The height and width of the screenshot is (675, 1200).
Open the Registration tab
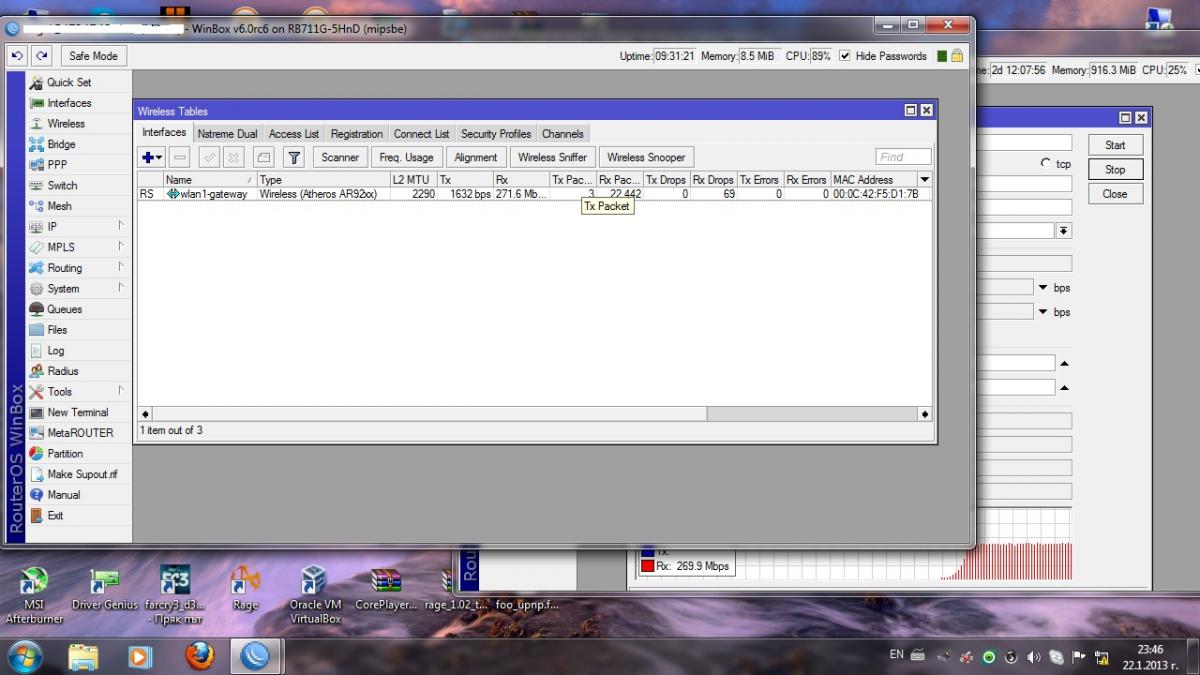(x=356, y=133)
